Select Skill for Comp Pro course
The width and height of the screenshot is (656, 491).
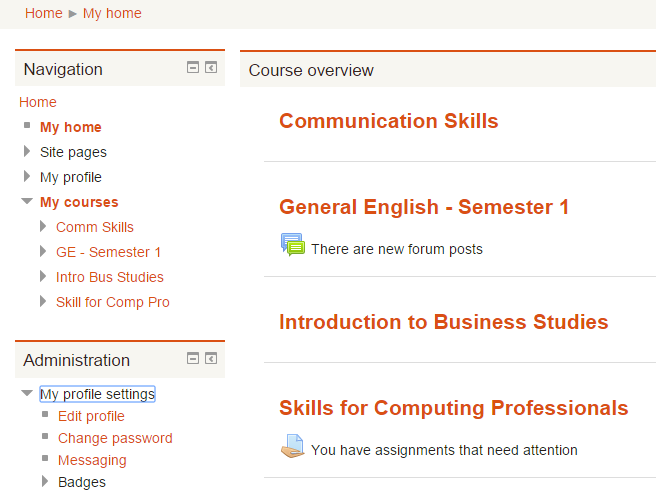112,302
